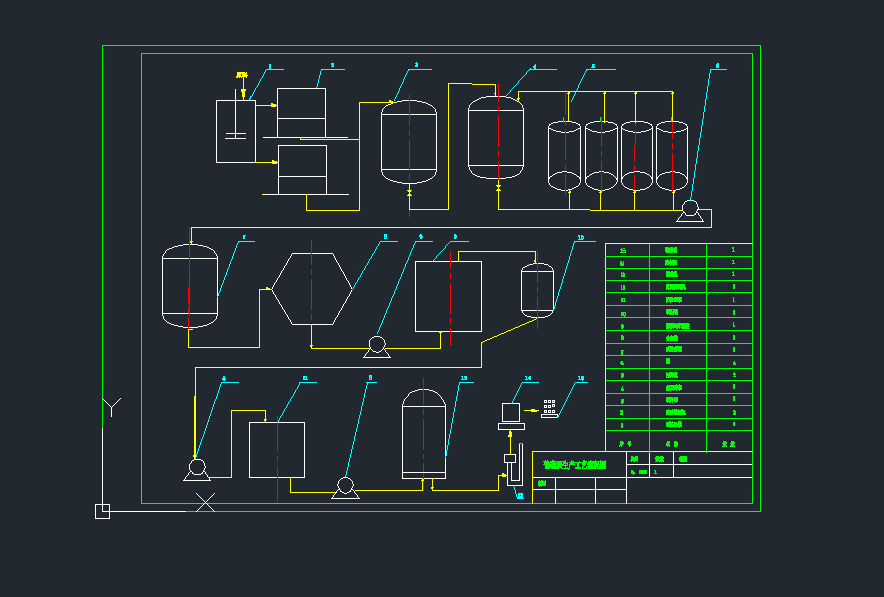Select the second cylinder column from the left
884x597 pixels.
click(x=601, y=156)
